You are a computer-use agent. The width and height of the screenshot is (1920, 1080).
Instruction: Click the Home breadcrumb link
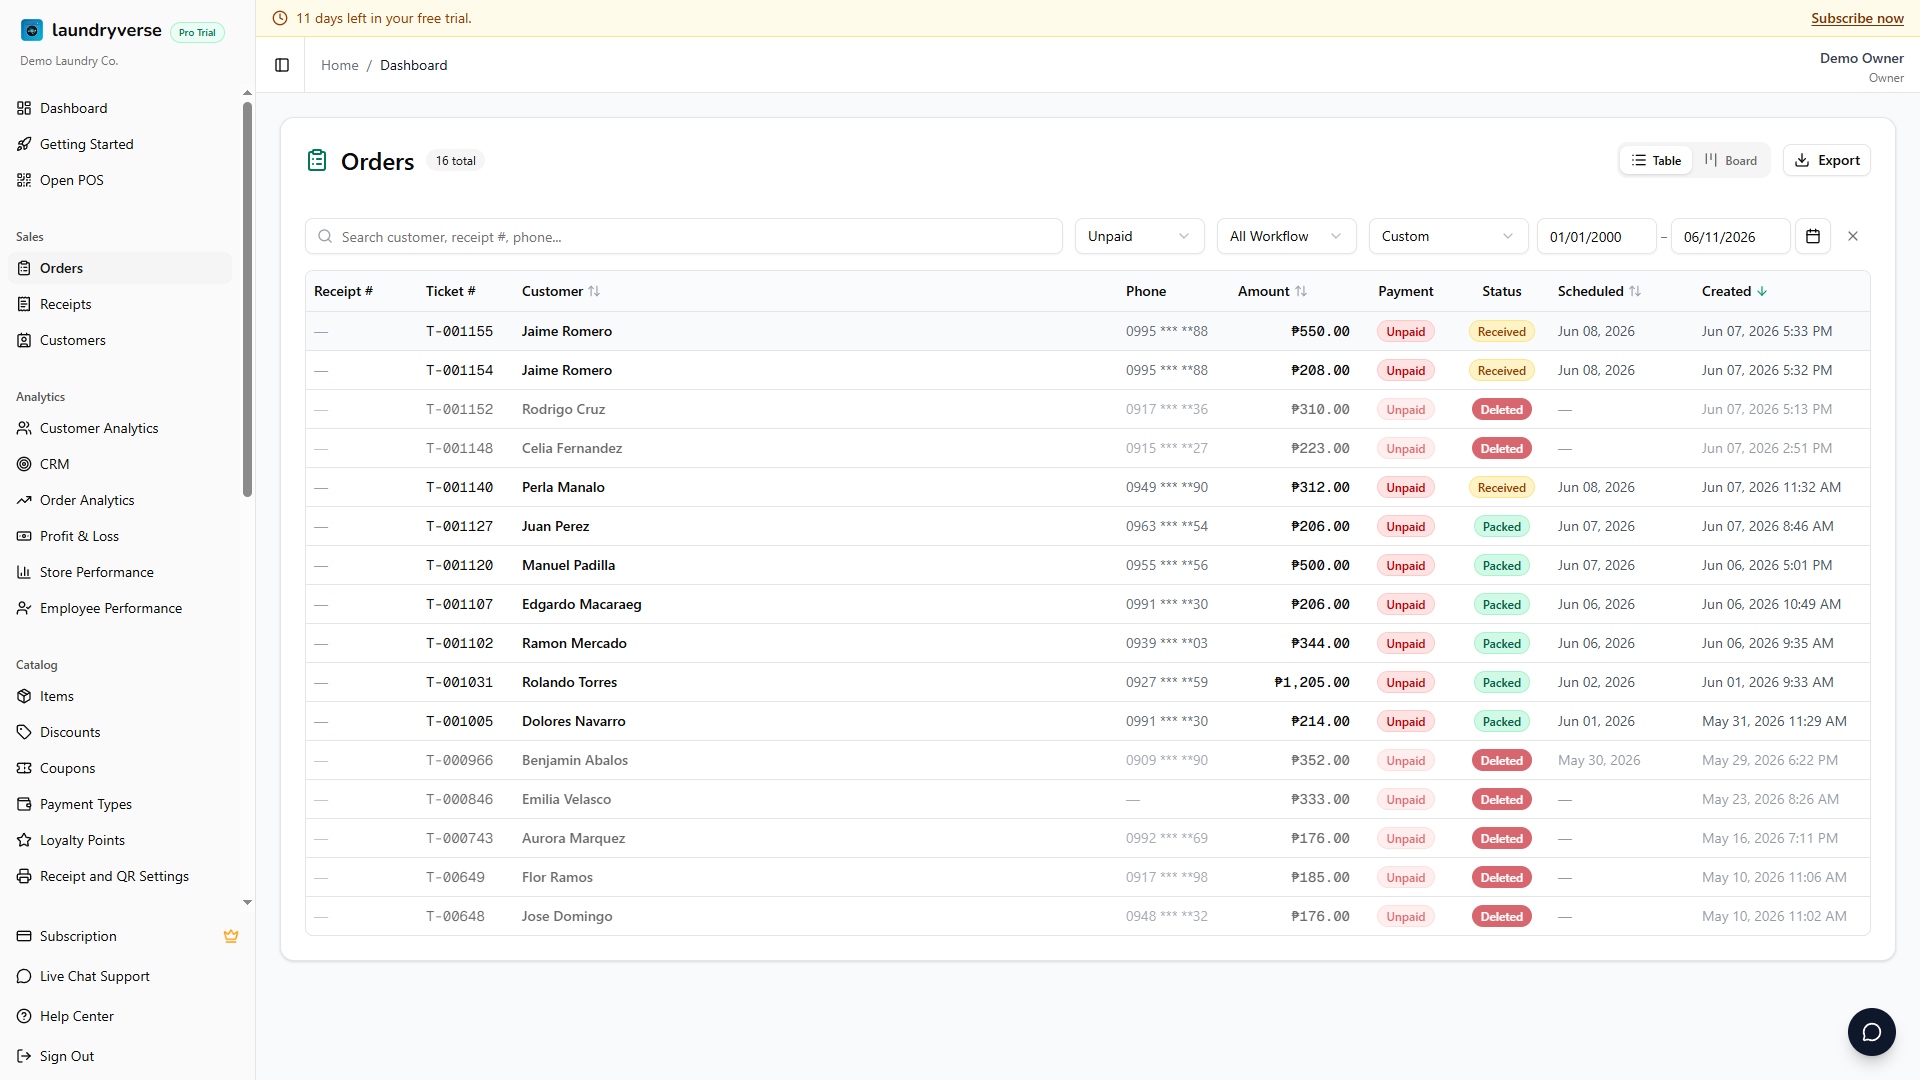(x=339, y=65)
